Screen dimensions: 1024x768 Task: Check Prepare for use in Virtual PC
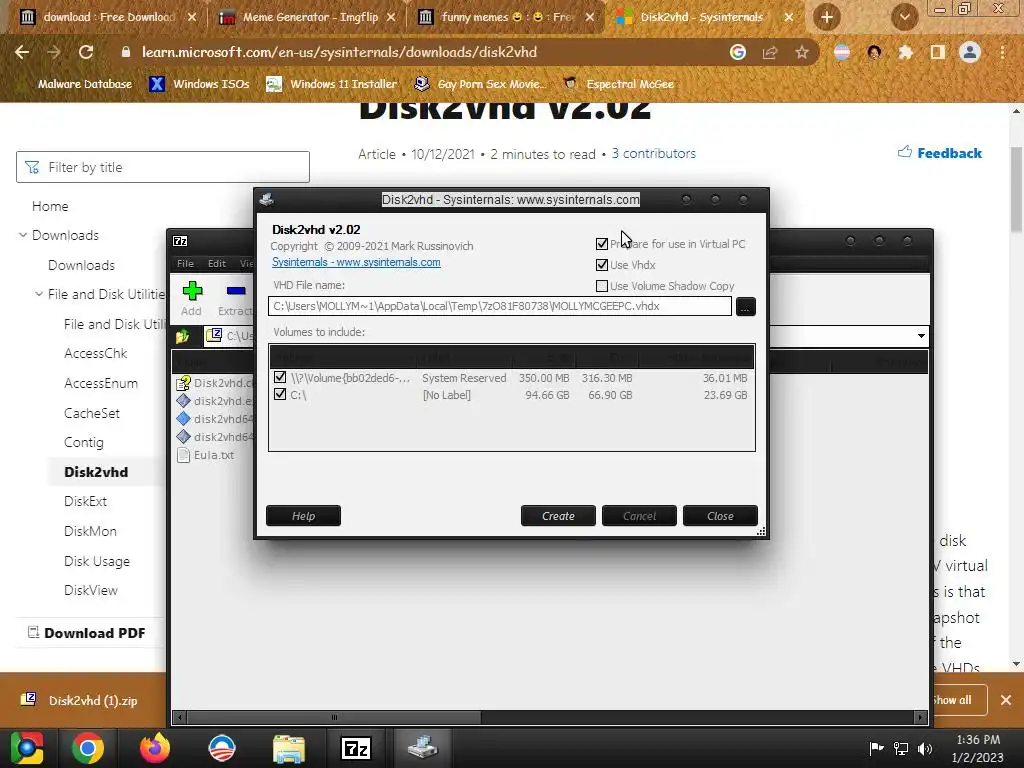coord(601,244)
